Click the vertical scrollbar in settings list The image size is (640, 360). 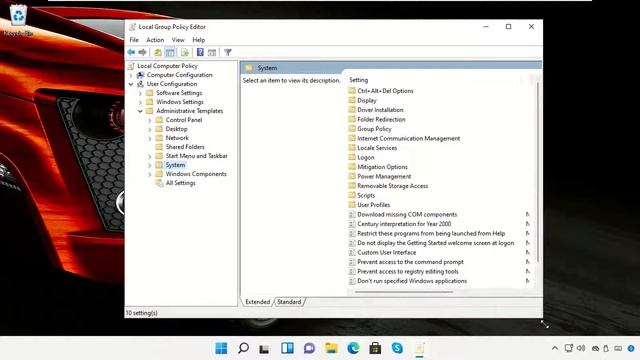coord(538,171)
